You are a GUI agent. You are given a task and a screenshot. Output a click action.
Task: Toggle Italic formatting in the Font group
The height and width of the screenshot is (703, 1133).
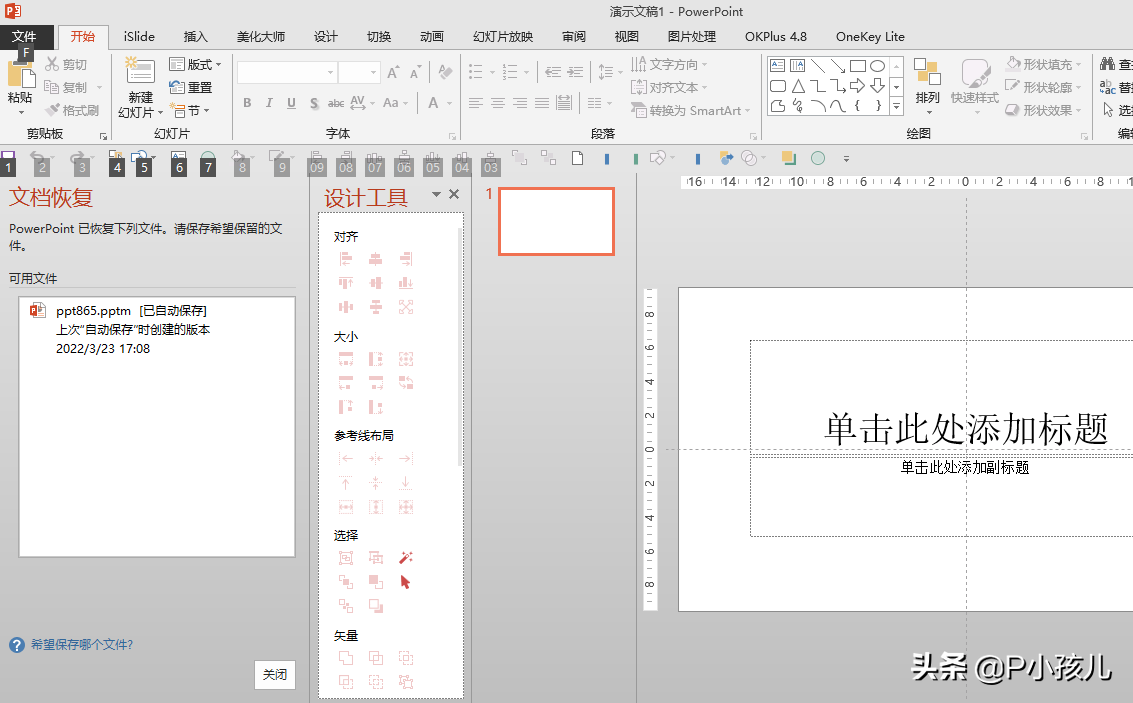pos(269,103)
